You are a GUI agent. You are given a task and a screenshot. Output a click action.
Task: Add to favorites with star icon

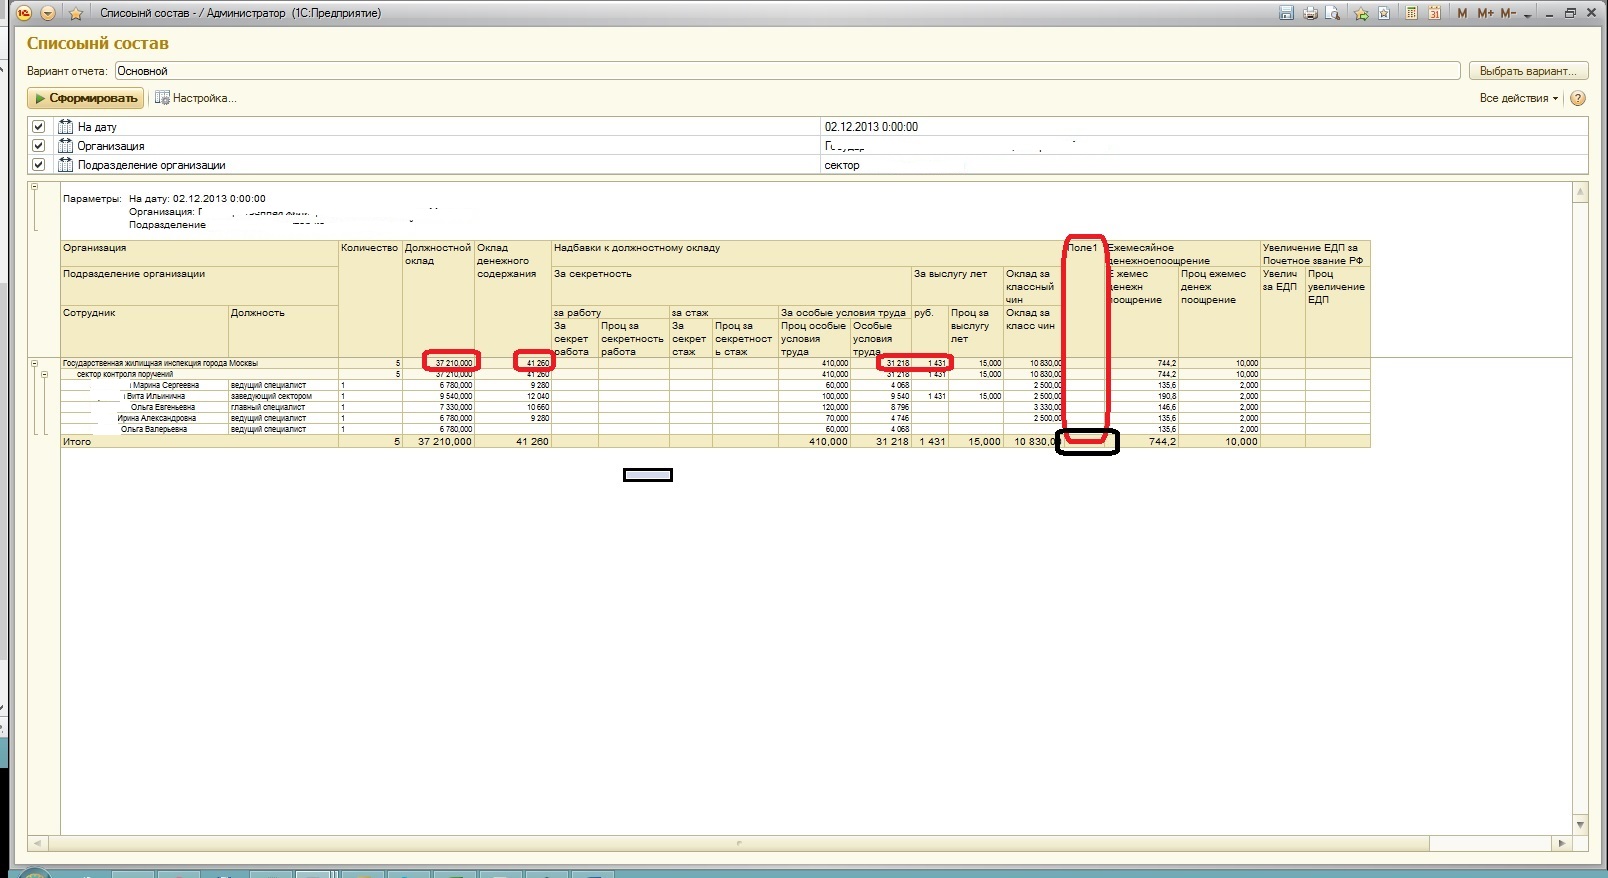[x=76, y=13]
